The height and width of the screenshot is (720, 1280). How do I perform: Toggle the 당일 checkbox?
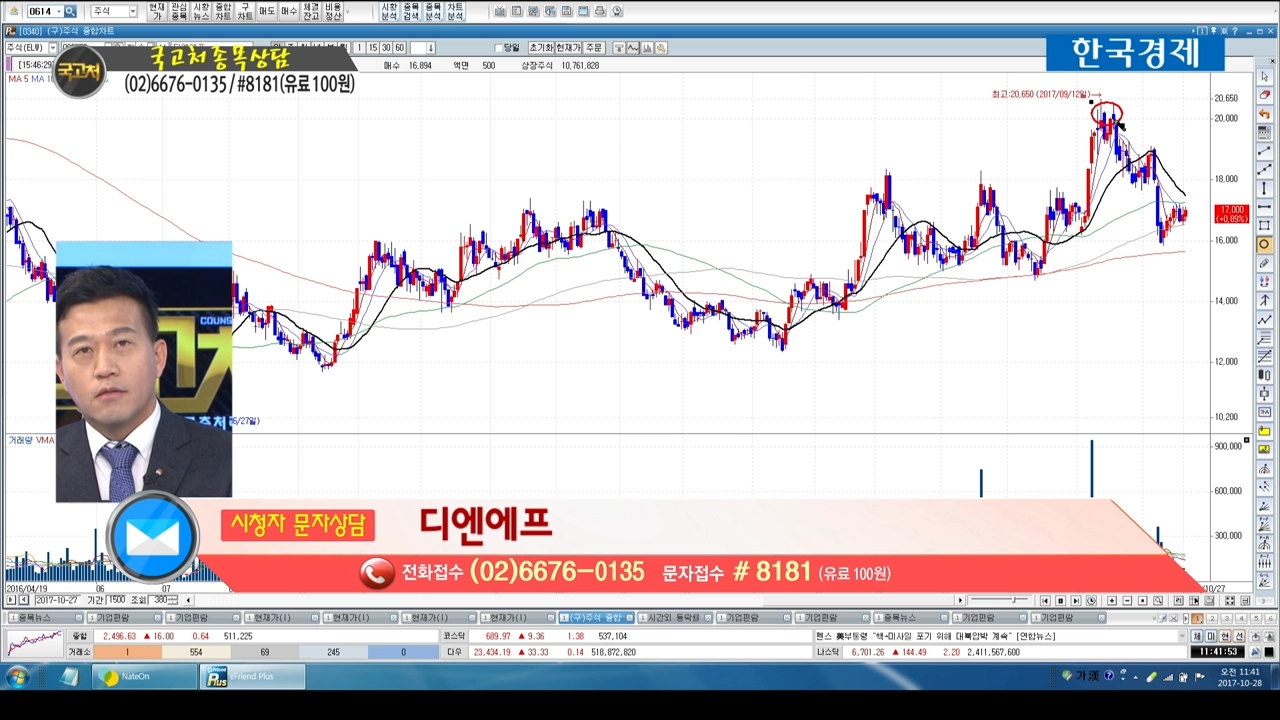tap(499, 48)
